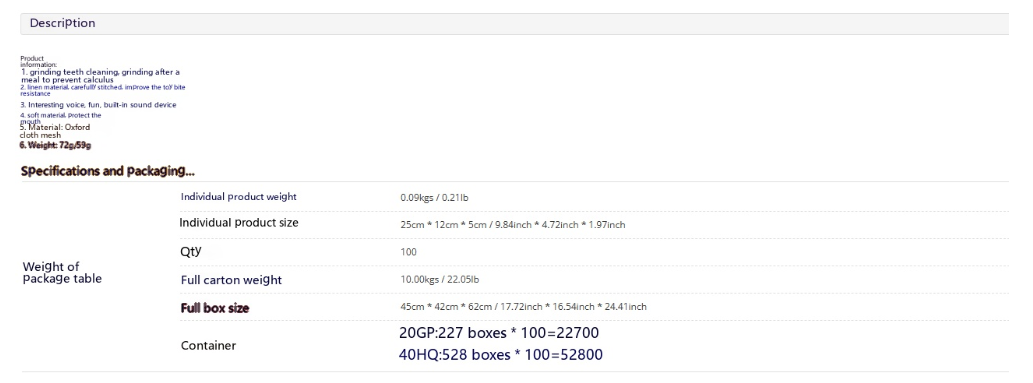Click the 40HQ:528 boxes container line
Image resolution: width=1033 pixels, height=383 pixels.
(x=500, y=355)
